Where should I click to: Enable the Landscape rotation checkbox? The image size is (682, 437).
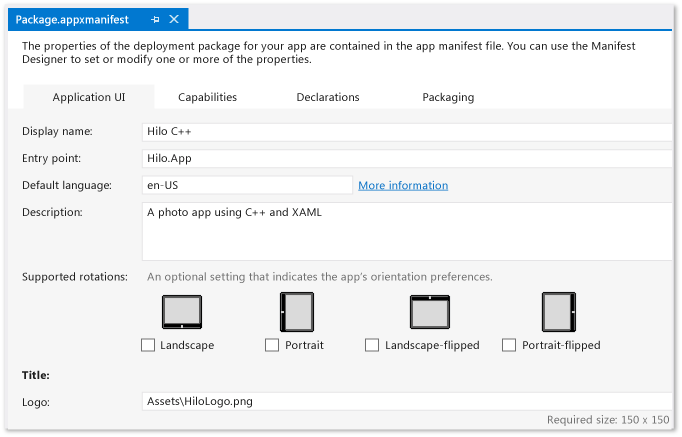[x=148, y=345]
